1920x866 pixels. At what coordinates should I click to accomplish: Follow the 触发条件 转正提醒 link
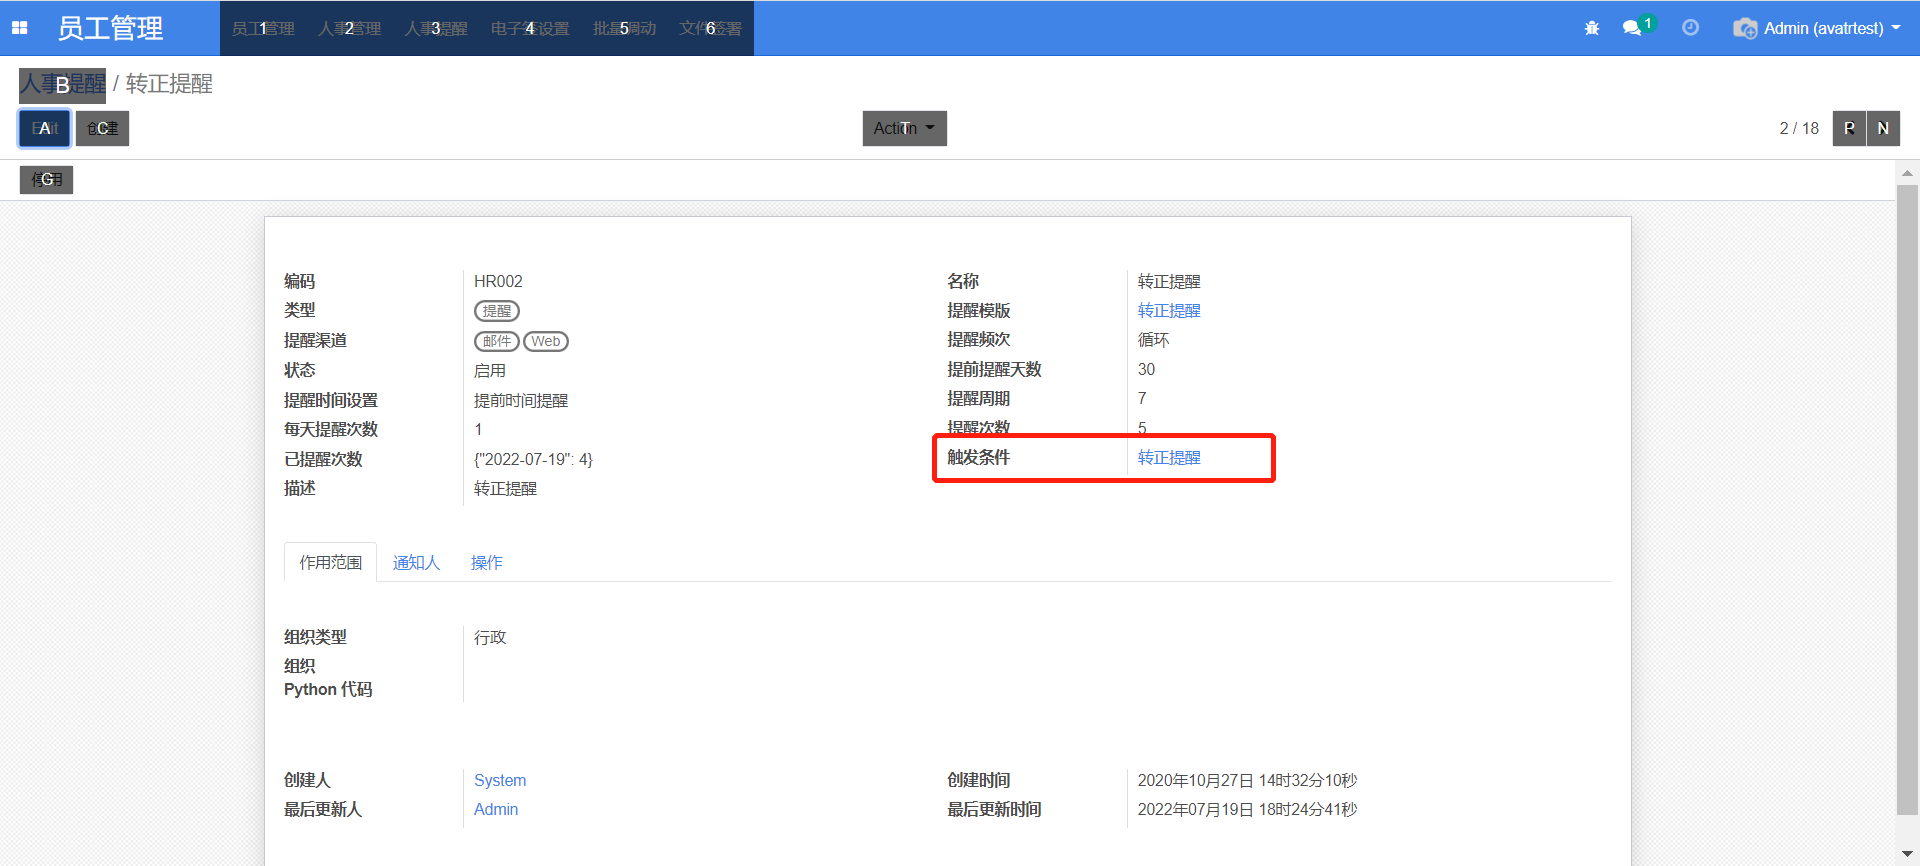(x=1169, y=458)
